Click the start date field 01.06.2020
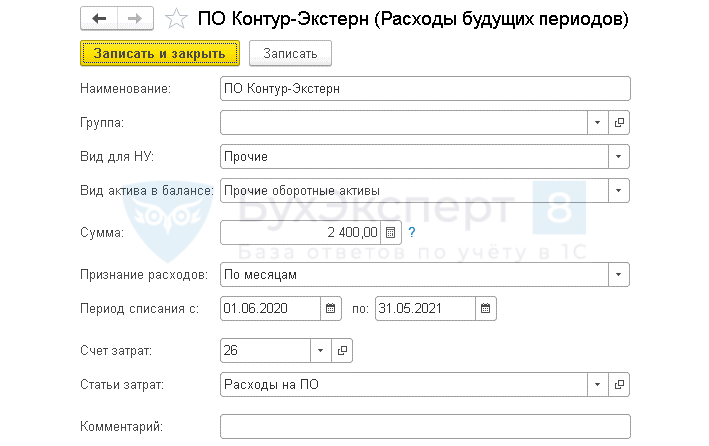This screenshot has width=709, height=446. pos(270,308)
